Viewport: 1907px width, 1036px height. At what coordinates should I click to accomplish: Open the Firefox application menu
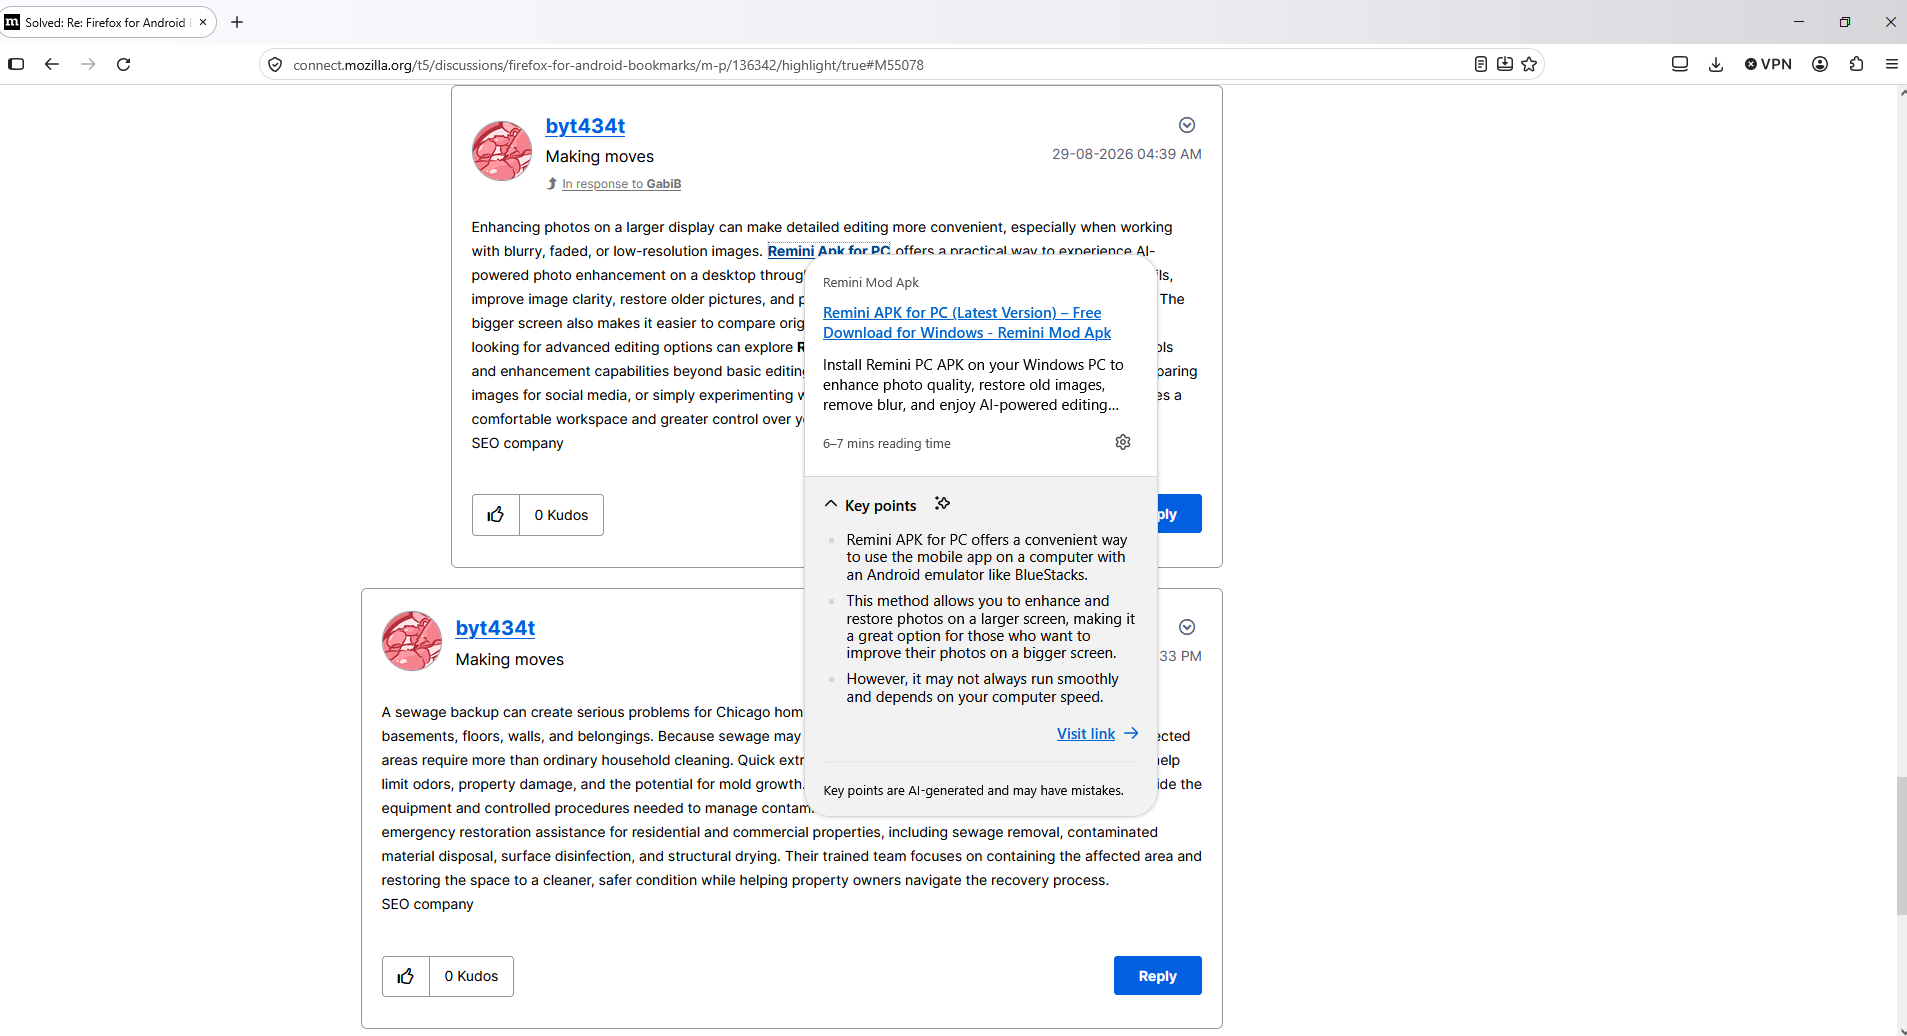[x=1892, y=64]
